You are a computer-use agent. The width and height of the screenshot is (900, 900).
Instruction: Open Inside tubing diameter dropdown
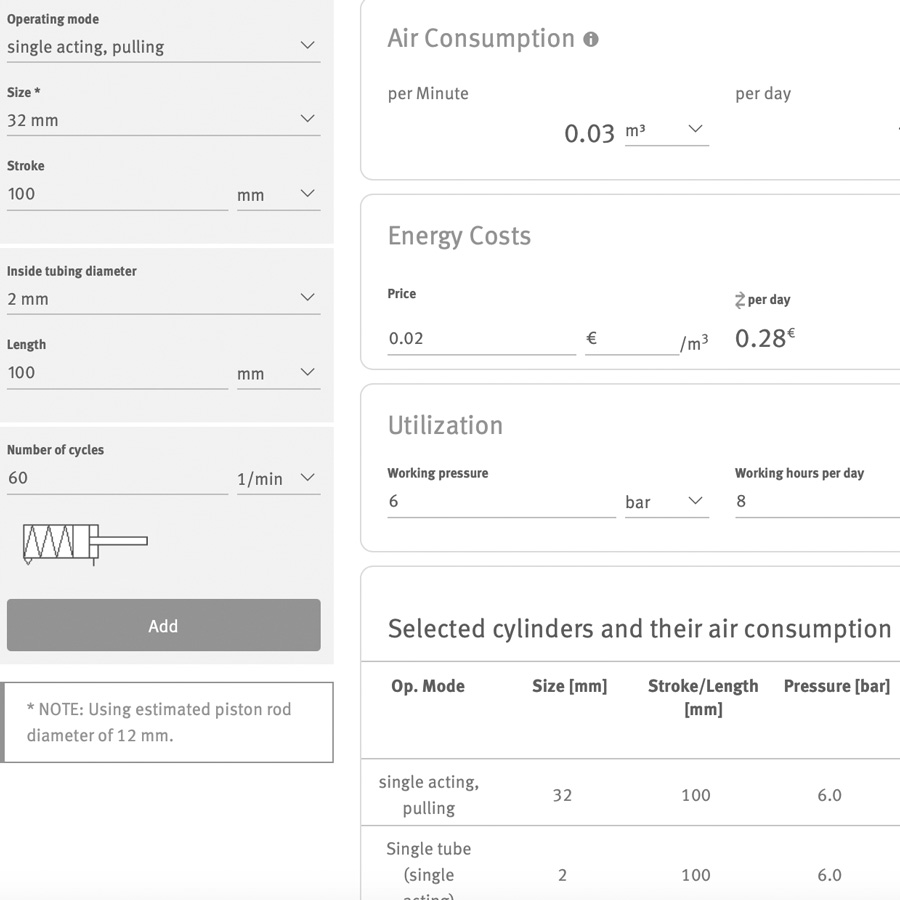(x=162, y=298)
